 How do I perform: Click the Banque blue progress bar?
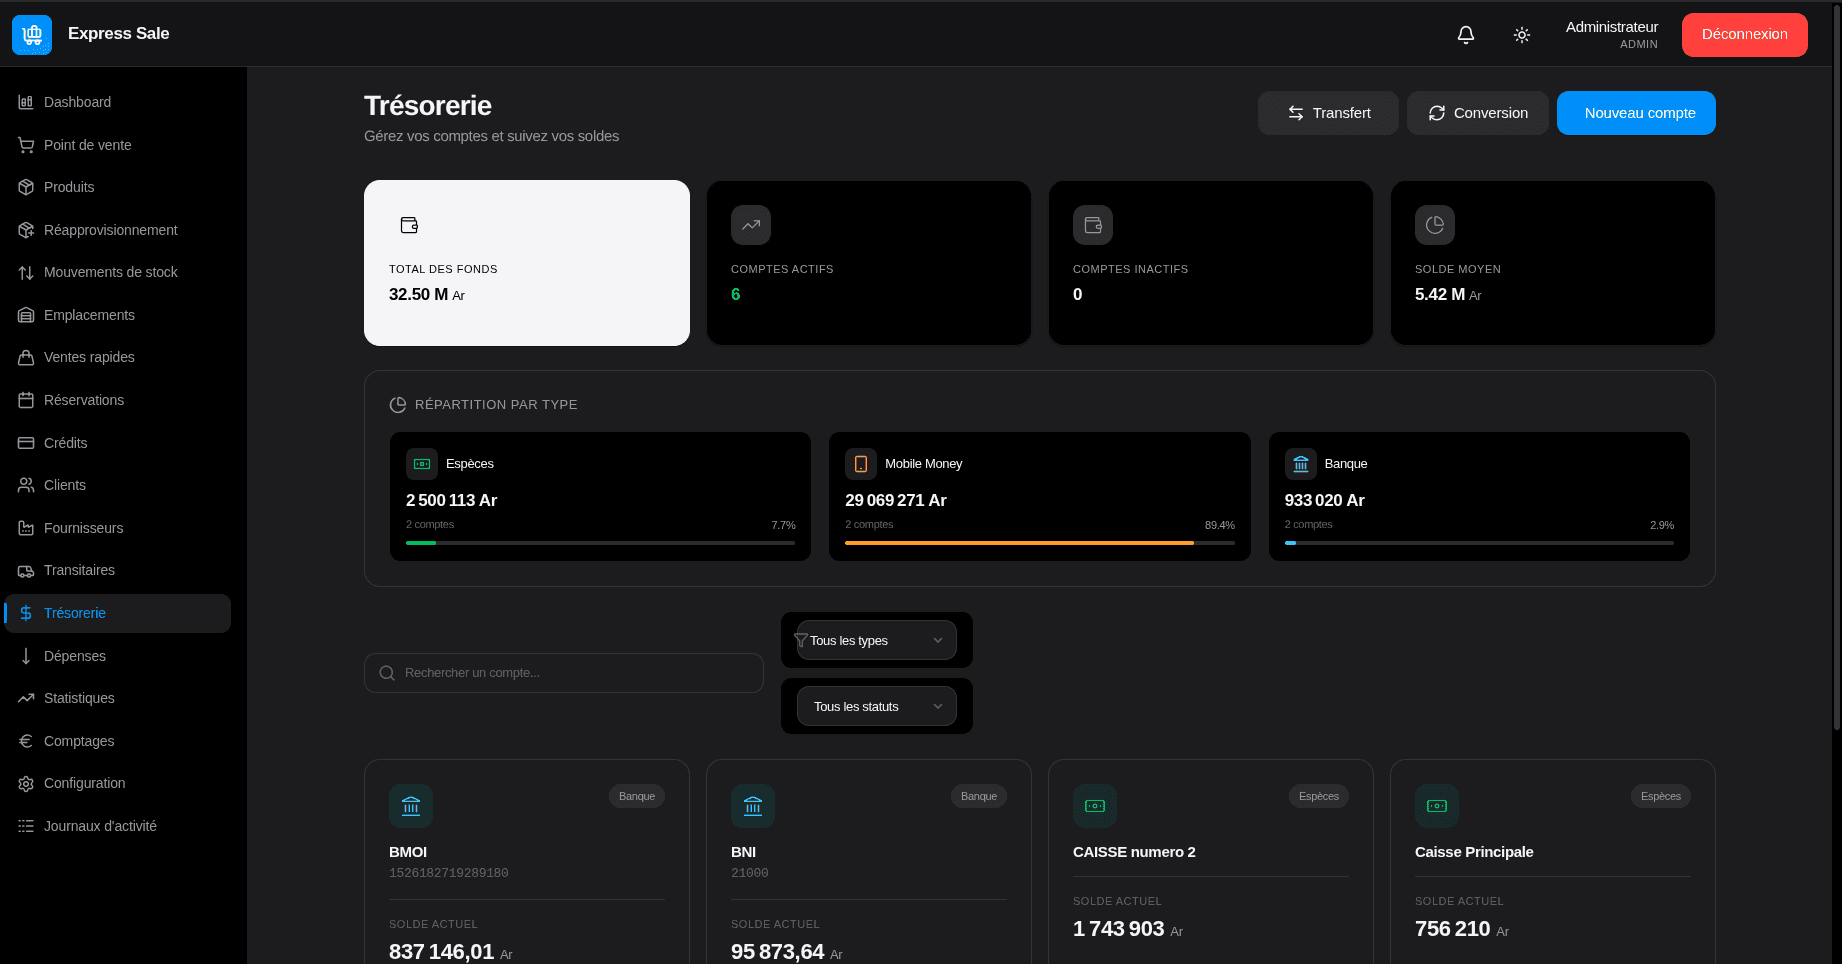pos(1290,543)
